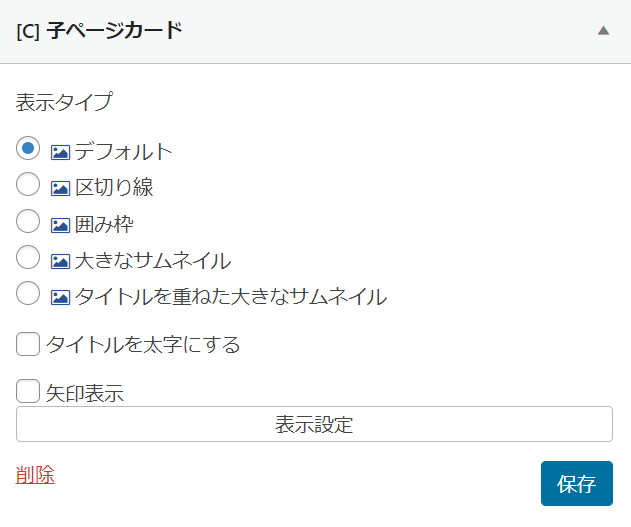Image resolution: width=631 pixels, height=527 pixels.
Task: Click the デフォルト label text
Action: [x=124, y=152]
